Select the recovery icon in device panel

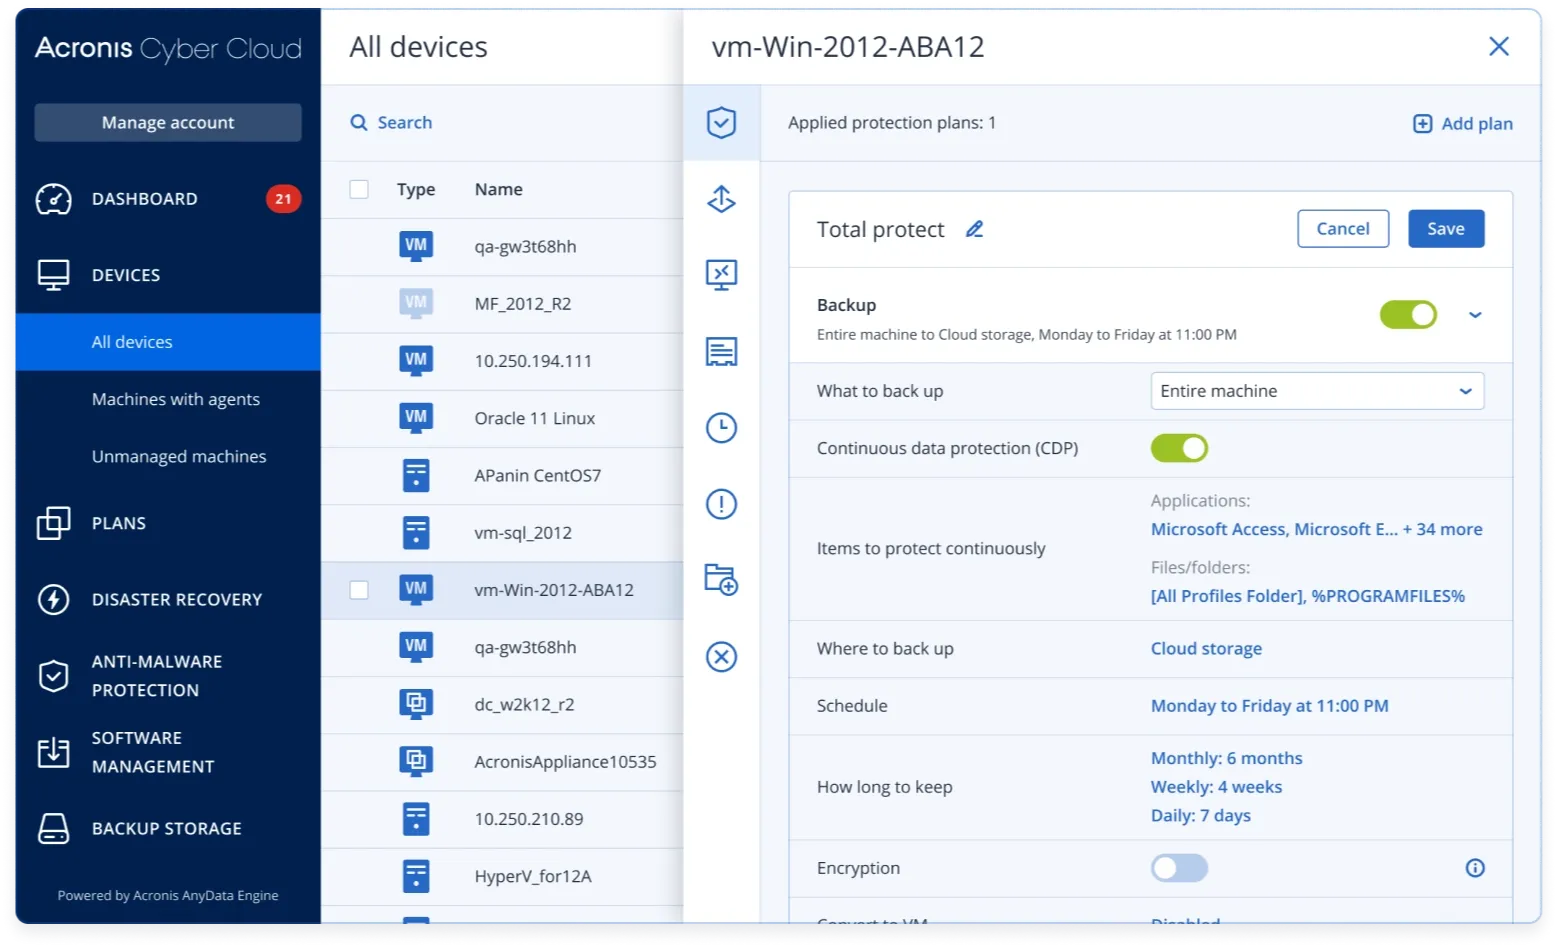721,199
